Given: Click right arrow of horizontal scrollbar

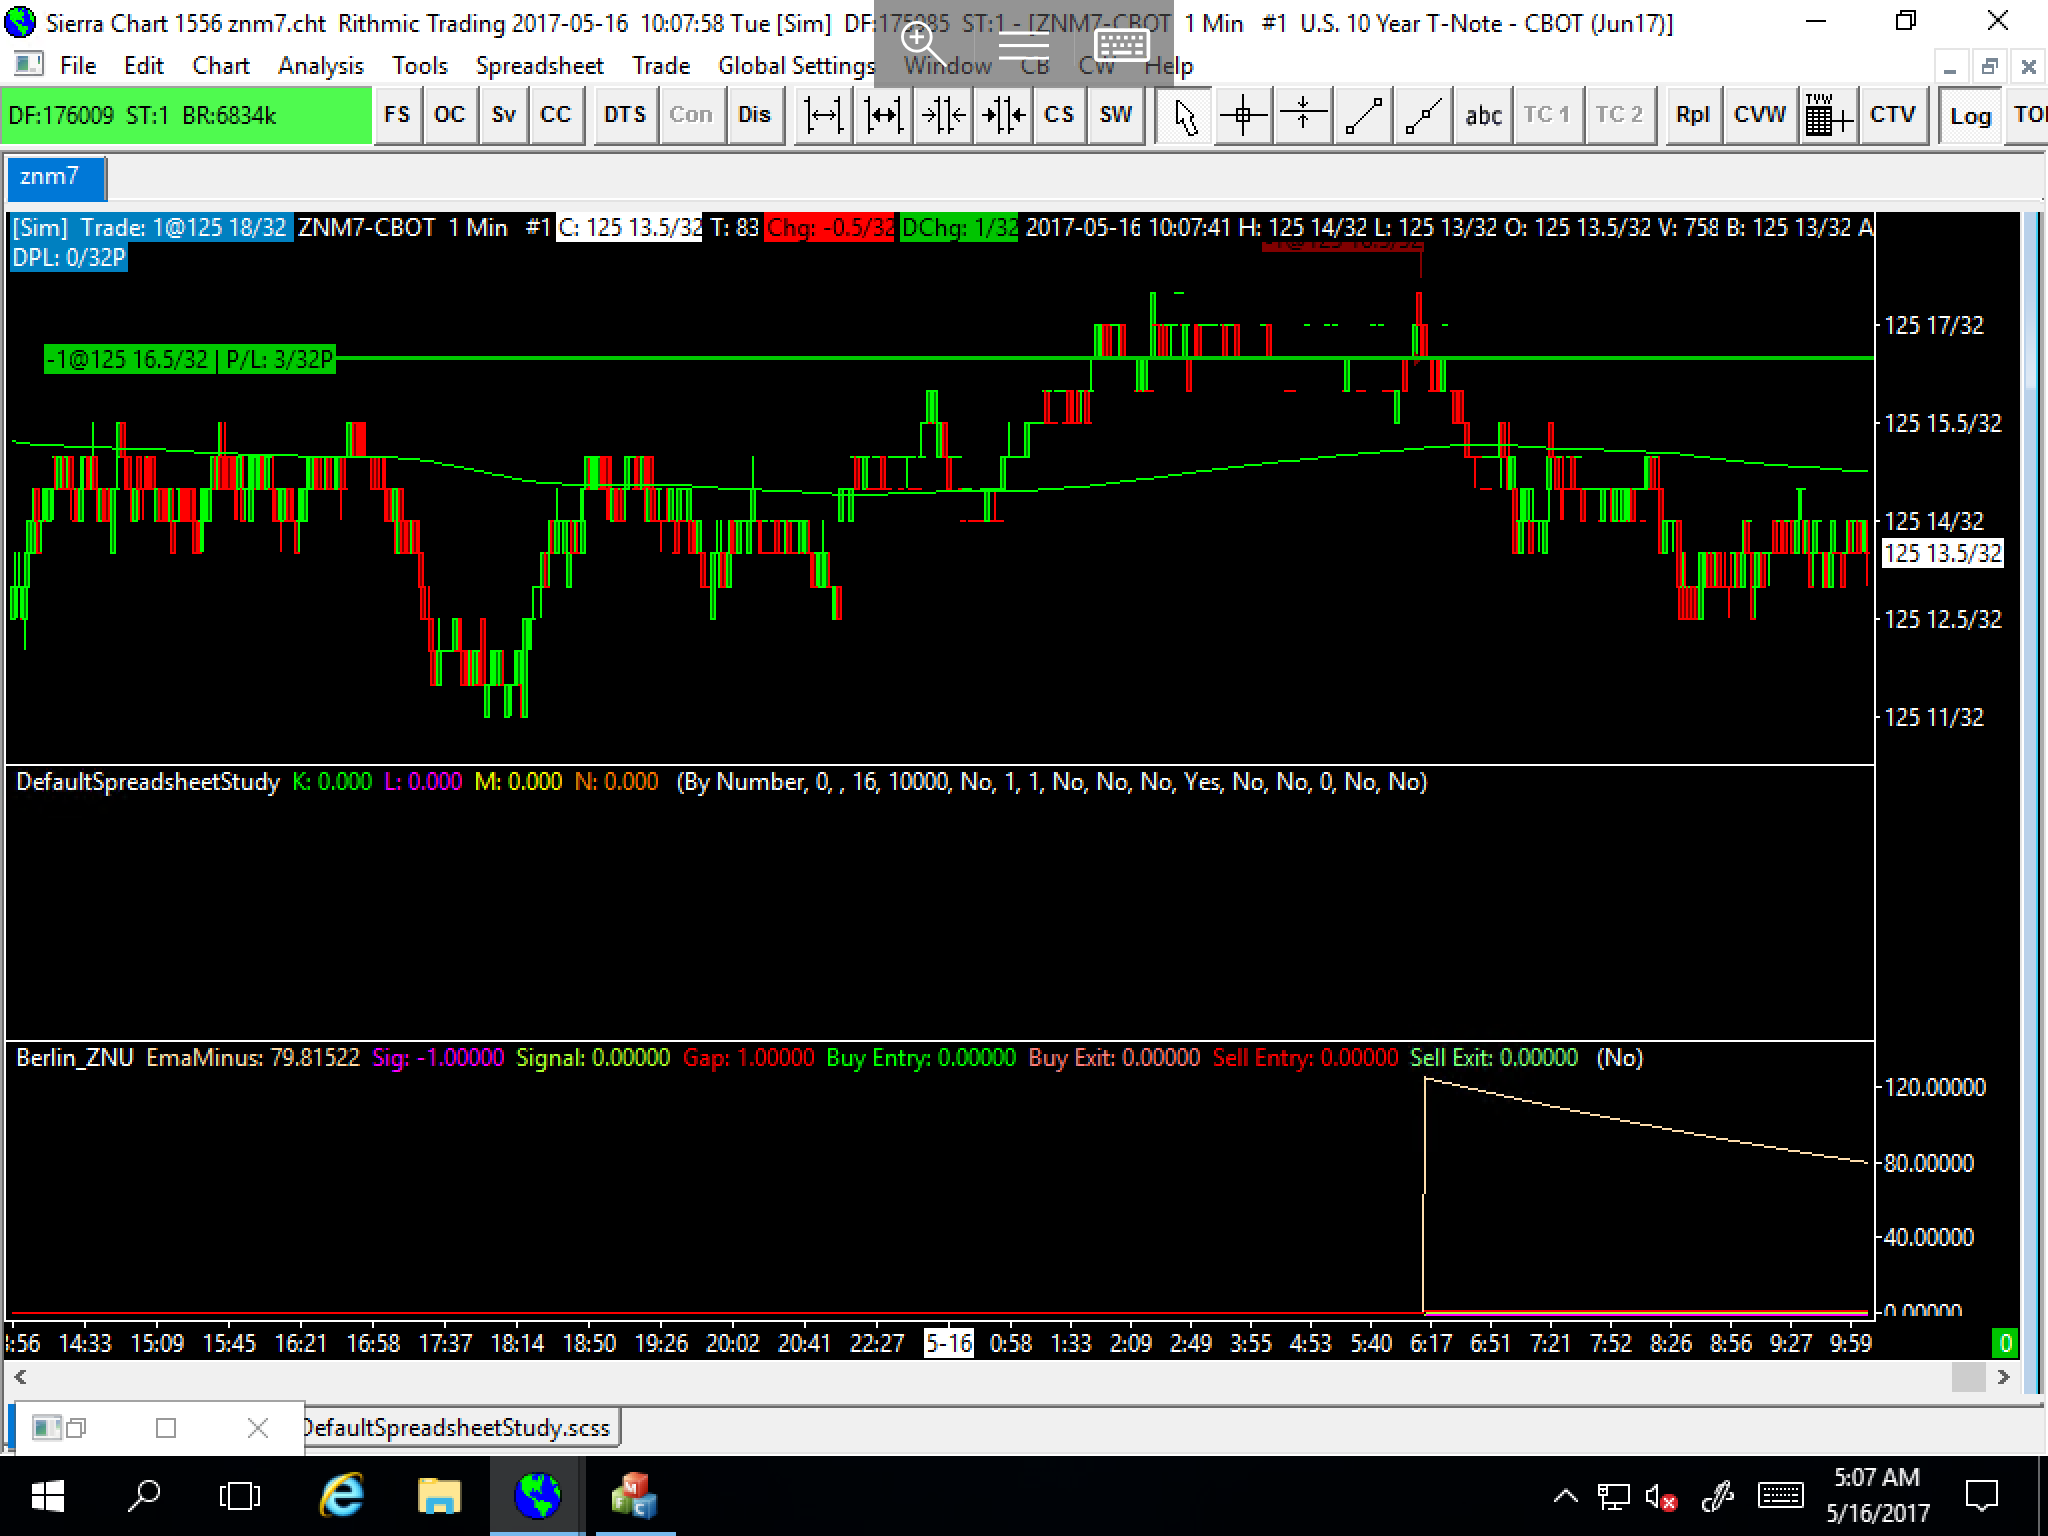Looking at the screenshot, I should pyautogui.click(x=2003, y=1377).
